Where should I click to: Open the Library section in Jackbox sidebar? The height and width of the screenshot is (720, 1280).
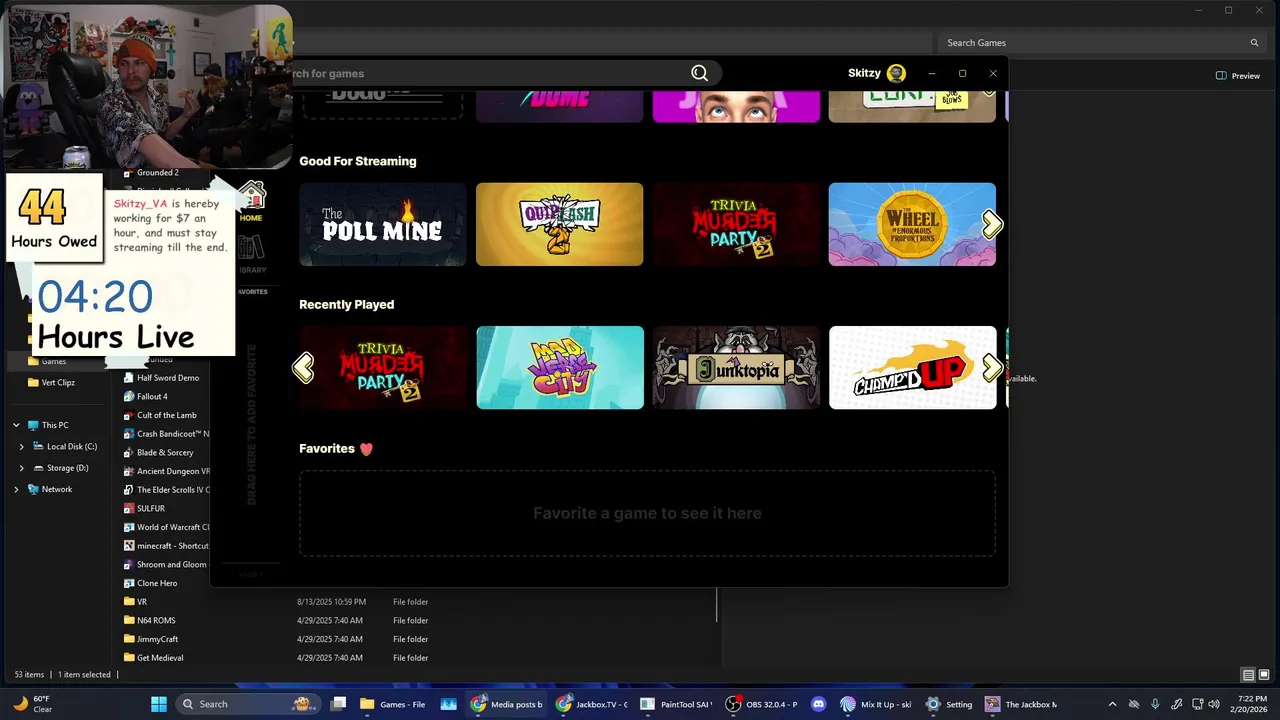click(x=252, y=254)
